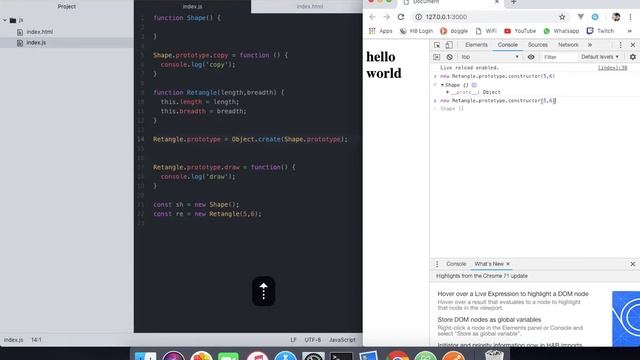Show hidden bookmarks overflow chevron
The height and width of the screenshot is (360, 640).
pos(629,31)
